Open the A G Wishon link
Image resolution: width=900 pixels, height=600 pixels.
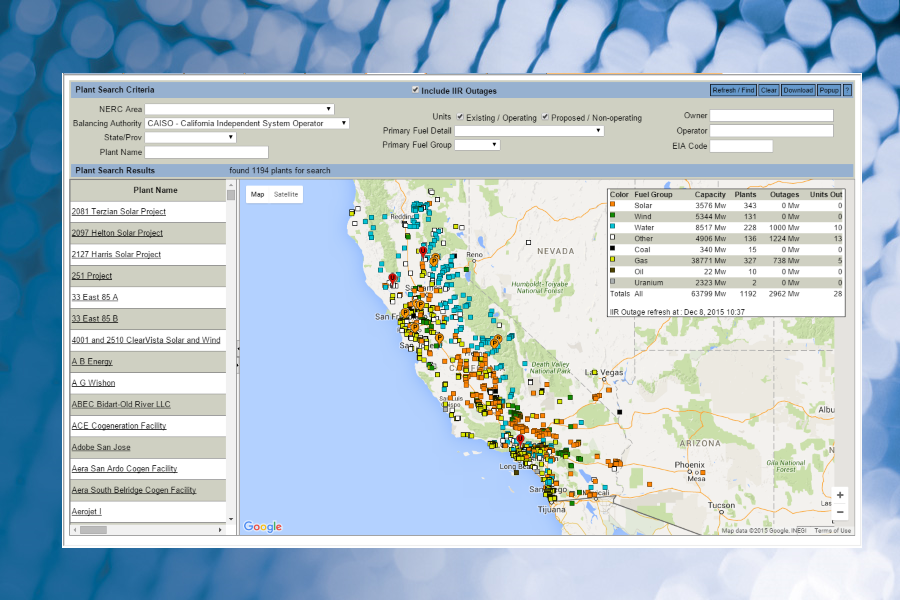[94, 383]
